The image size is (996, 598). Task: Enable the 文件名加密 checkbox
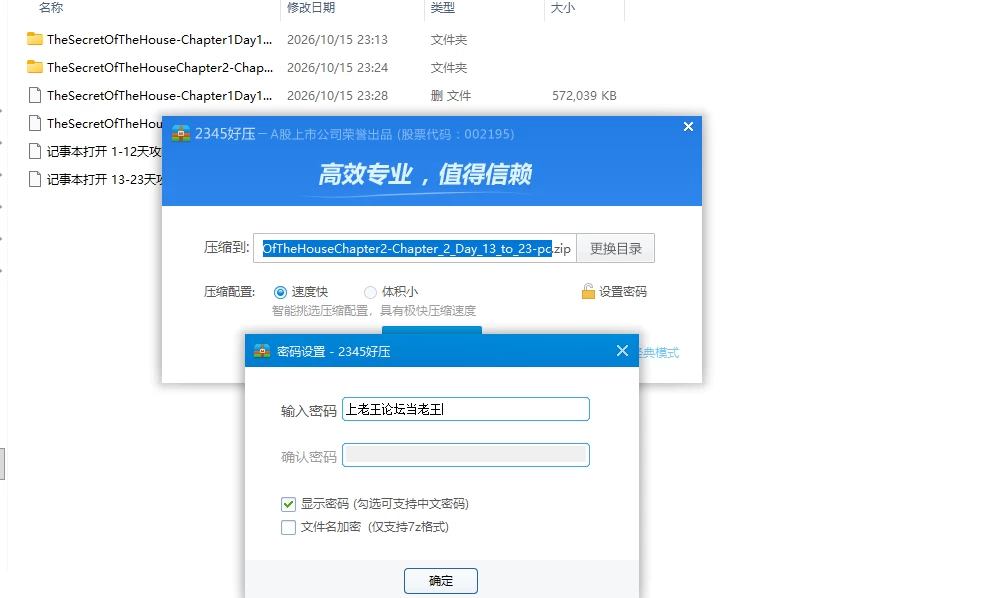(x=288, y=527)
